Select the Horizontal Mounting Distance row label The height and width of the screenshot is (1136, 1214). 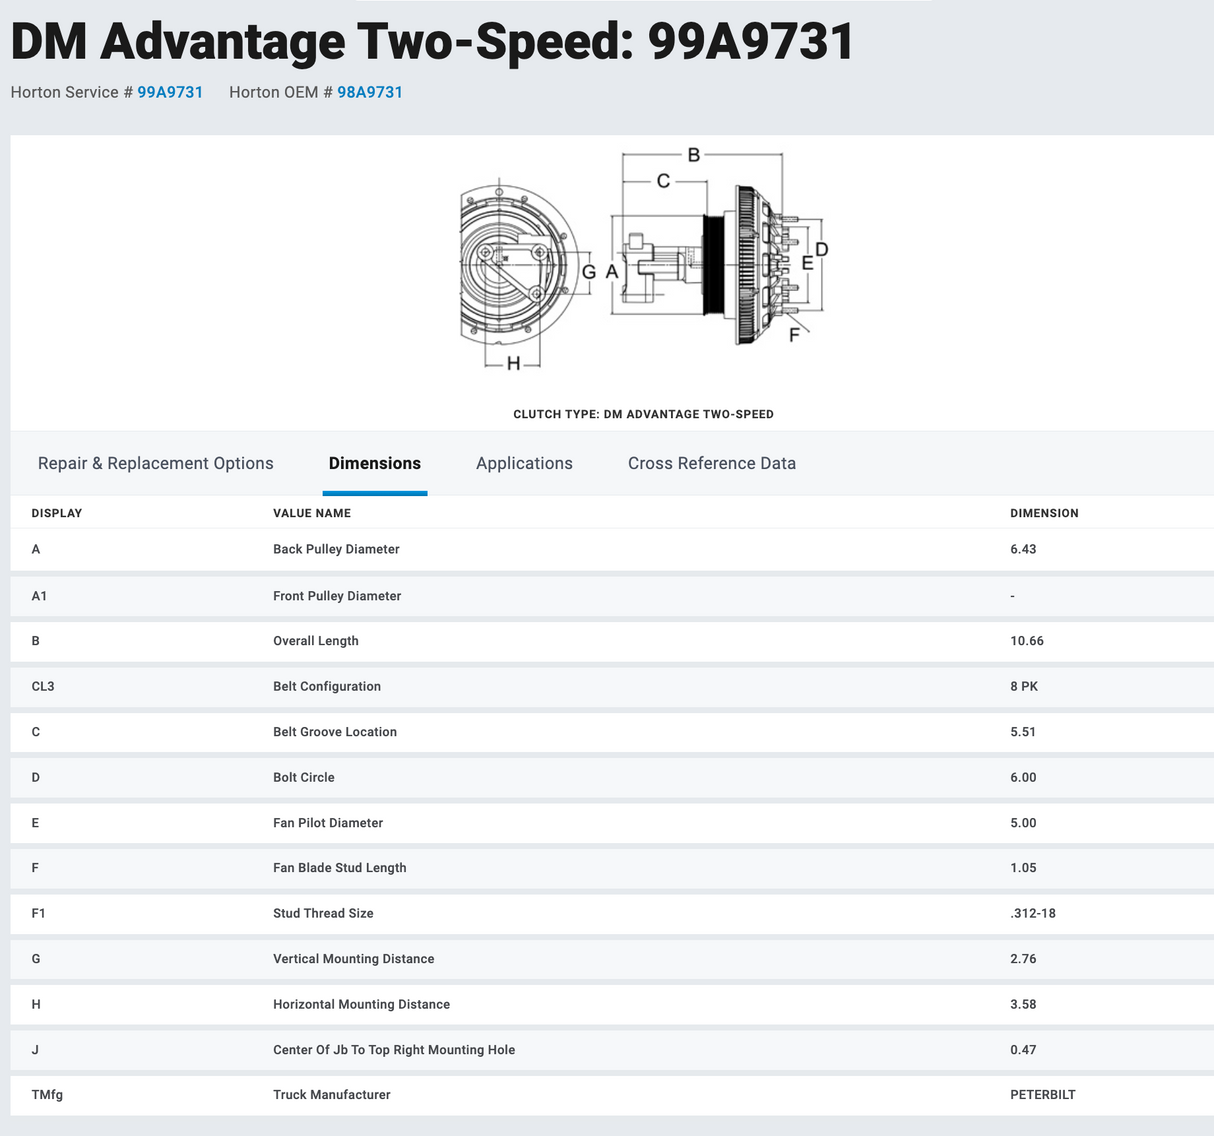(x=361, y=1004)
